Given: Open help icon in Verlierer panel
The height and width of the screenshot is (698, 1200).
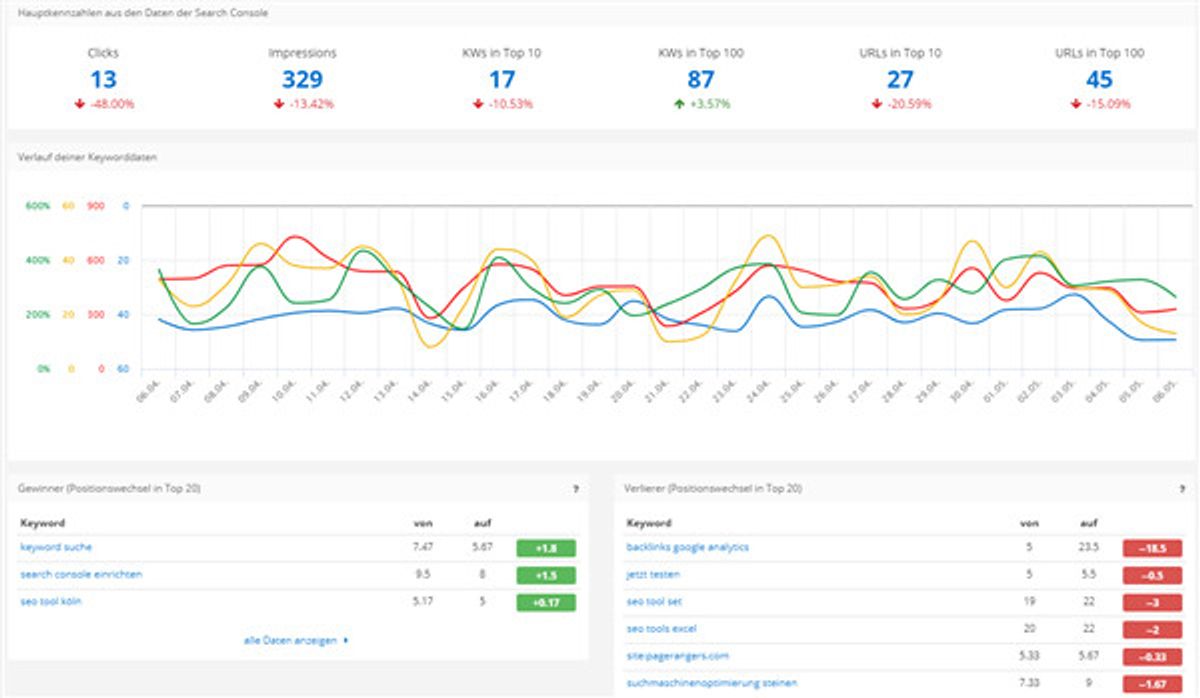Looking at the screenshot, I should [1183, 489].
